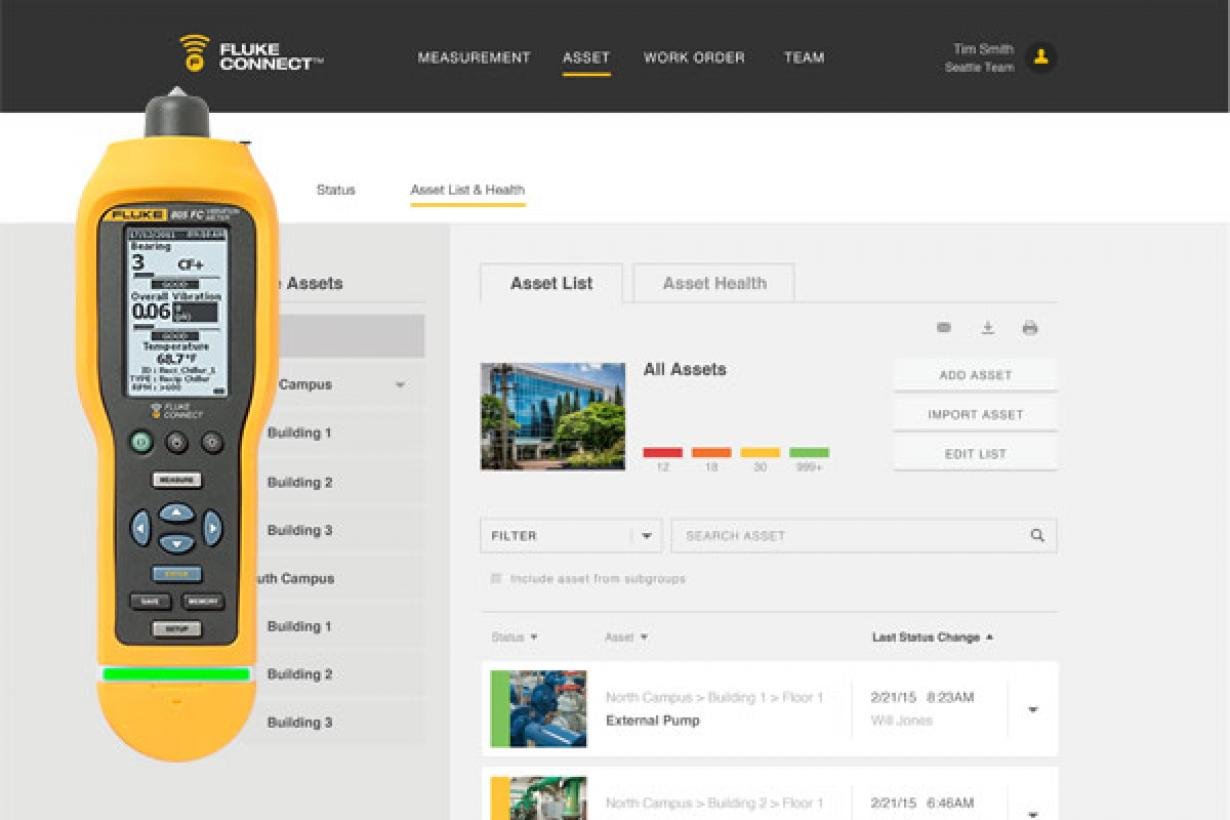
Task: Switch to the Asset Health tab
Action: (x=714, y=284)
